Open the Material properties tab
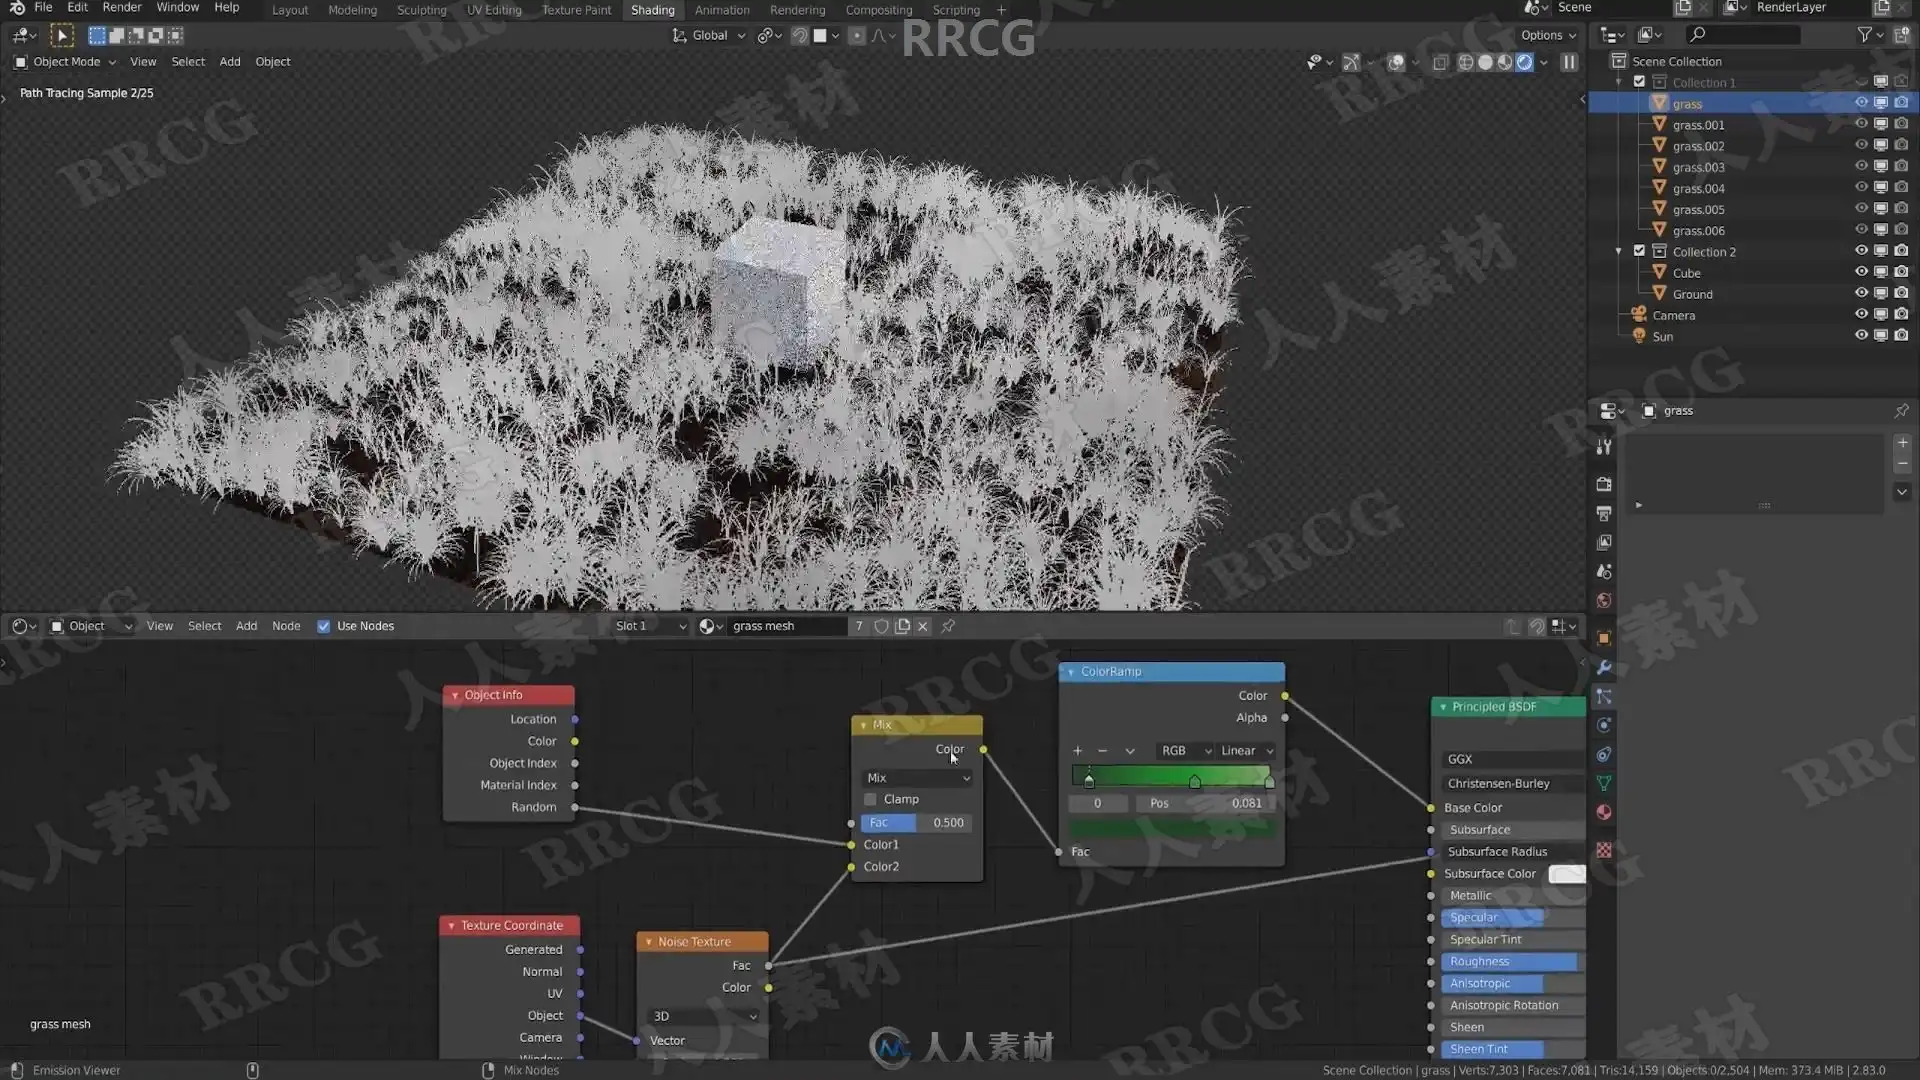Image resolution: width=1920 pixels, height=1080 pixels. click(x=1604, y=812)
